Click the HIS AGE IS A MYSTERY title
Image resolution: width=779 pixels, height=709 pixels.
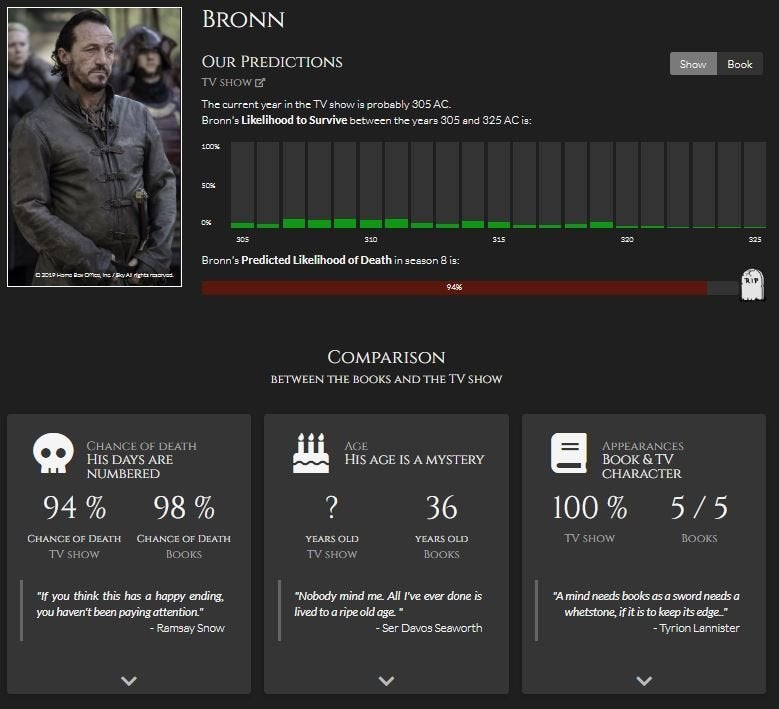pyautogui.click(x=414, y=460)
